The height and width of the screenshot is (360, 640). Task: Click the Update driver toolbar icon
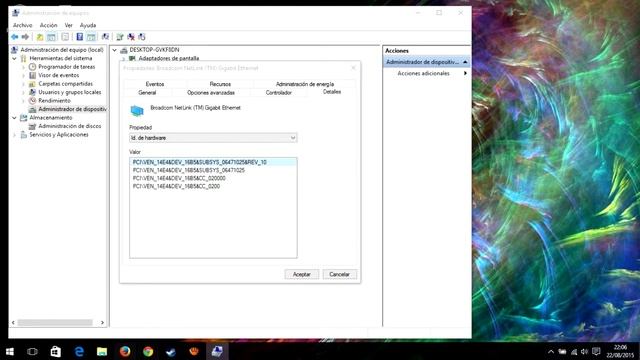pyautogui.click(x=120, y=37)
